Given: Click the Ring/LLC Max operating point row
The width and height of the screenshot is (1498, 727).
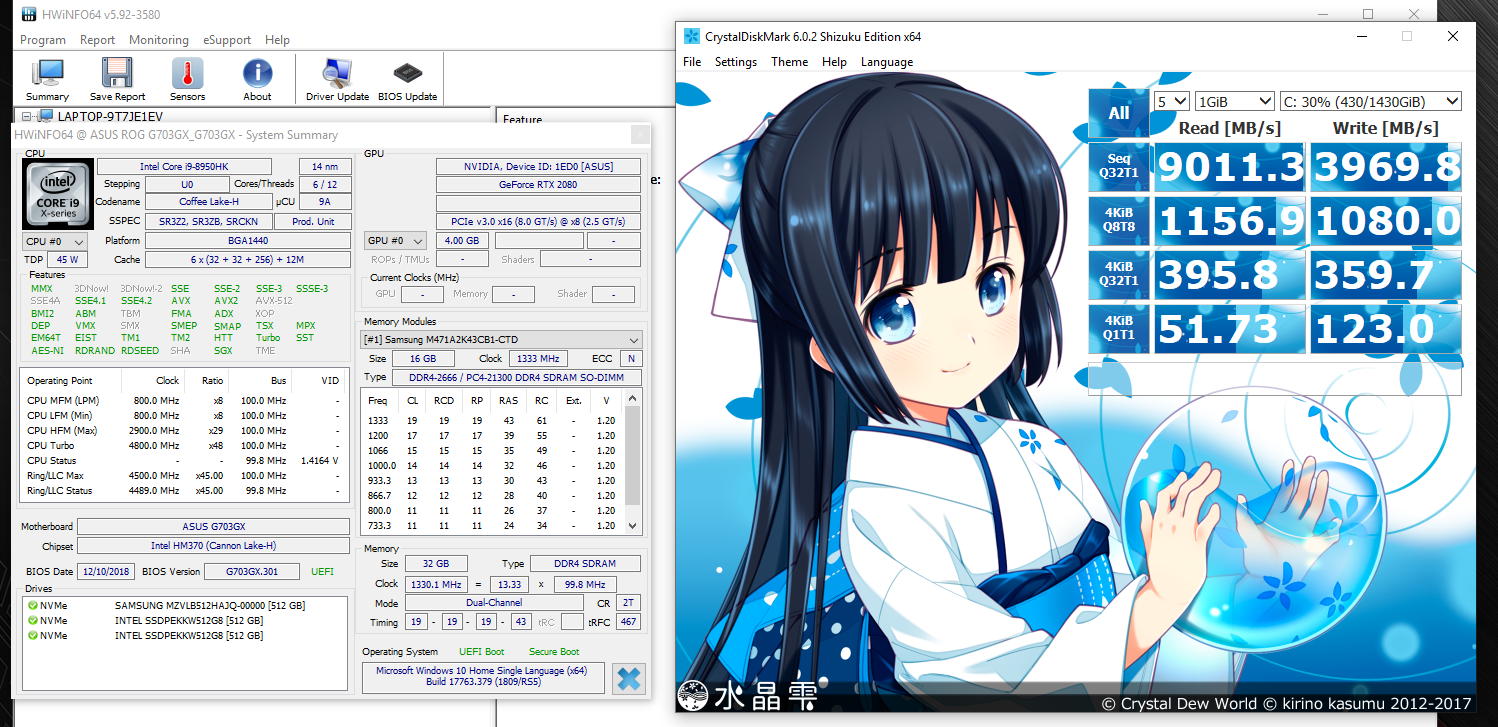Looking at the screenshot, I should tap(185, 476).
